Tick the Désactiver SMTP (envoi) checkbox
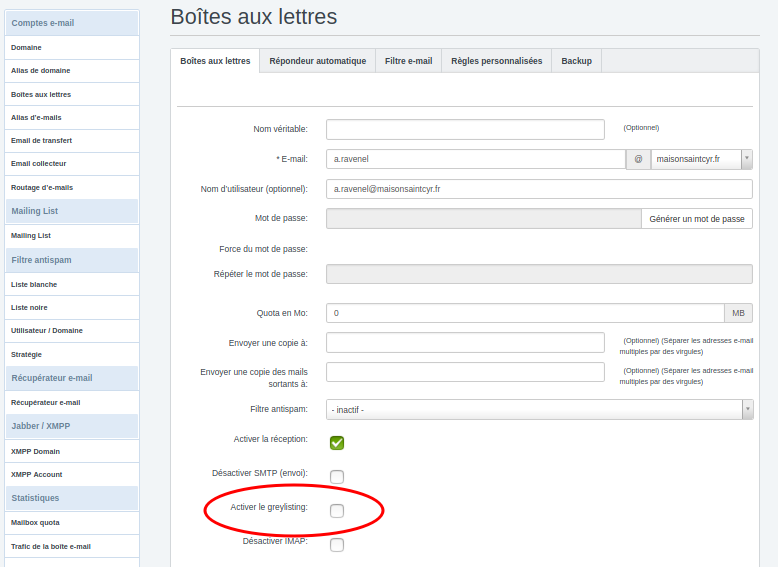Screen dimensions: 778x567 point(337,477)
